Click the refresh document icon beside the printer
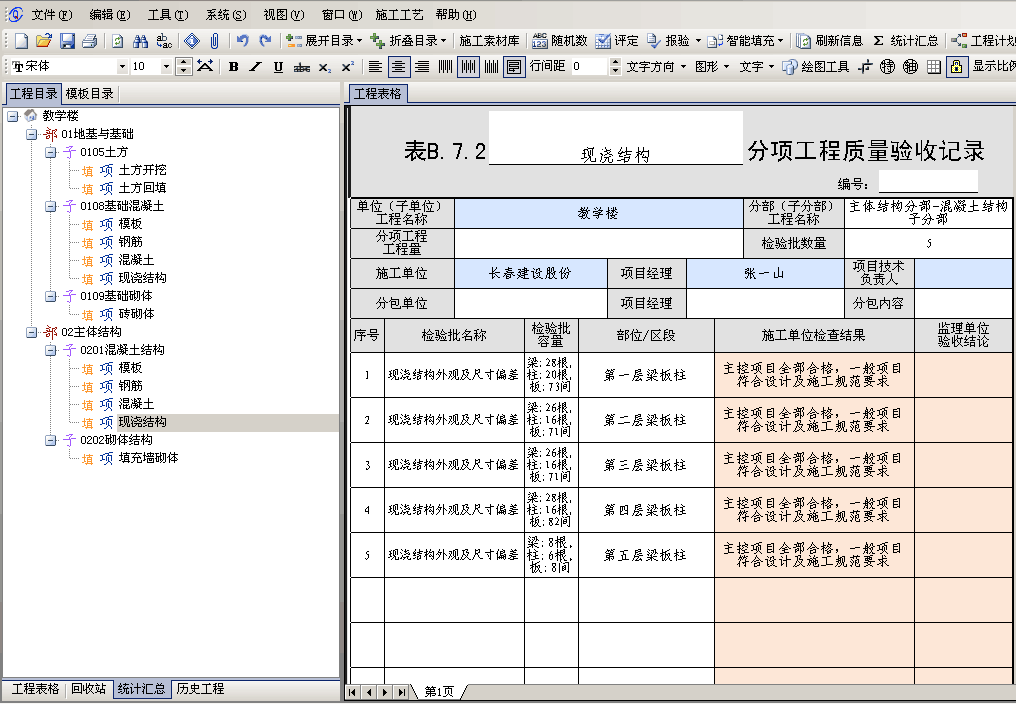1016x704 pixels. click(117, 41)
